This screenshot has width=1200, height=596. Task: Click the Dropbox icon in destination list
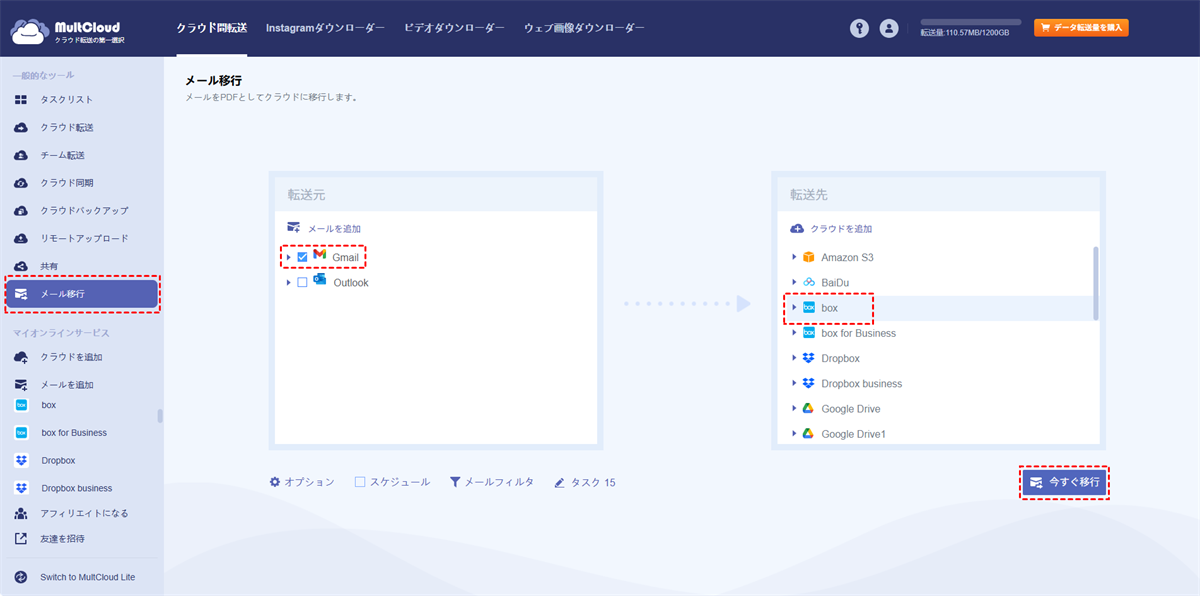(808, 358)
